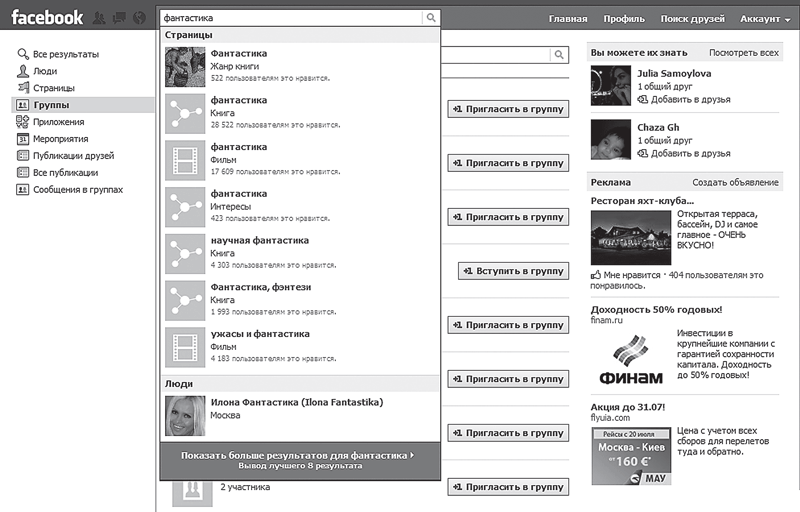Click inside the фантастика search field

click(290, 18)
